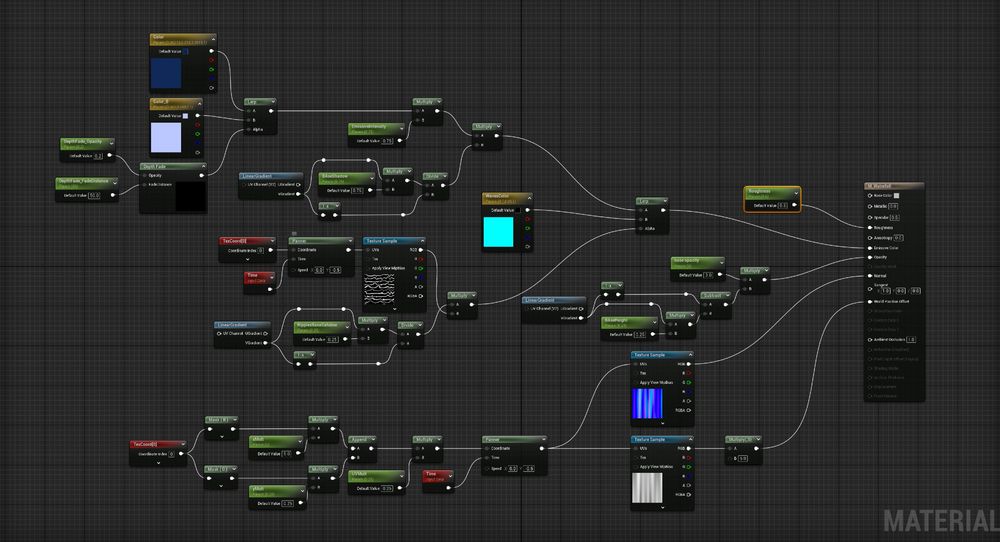This screenshot has width=1000, height=542.
Task: Click the blue-striped Texture Sample RGB output pin
Action: pyautogui.click(x=689, y=364)
